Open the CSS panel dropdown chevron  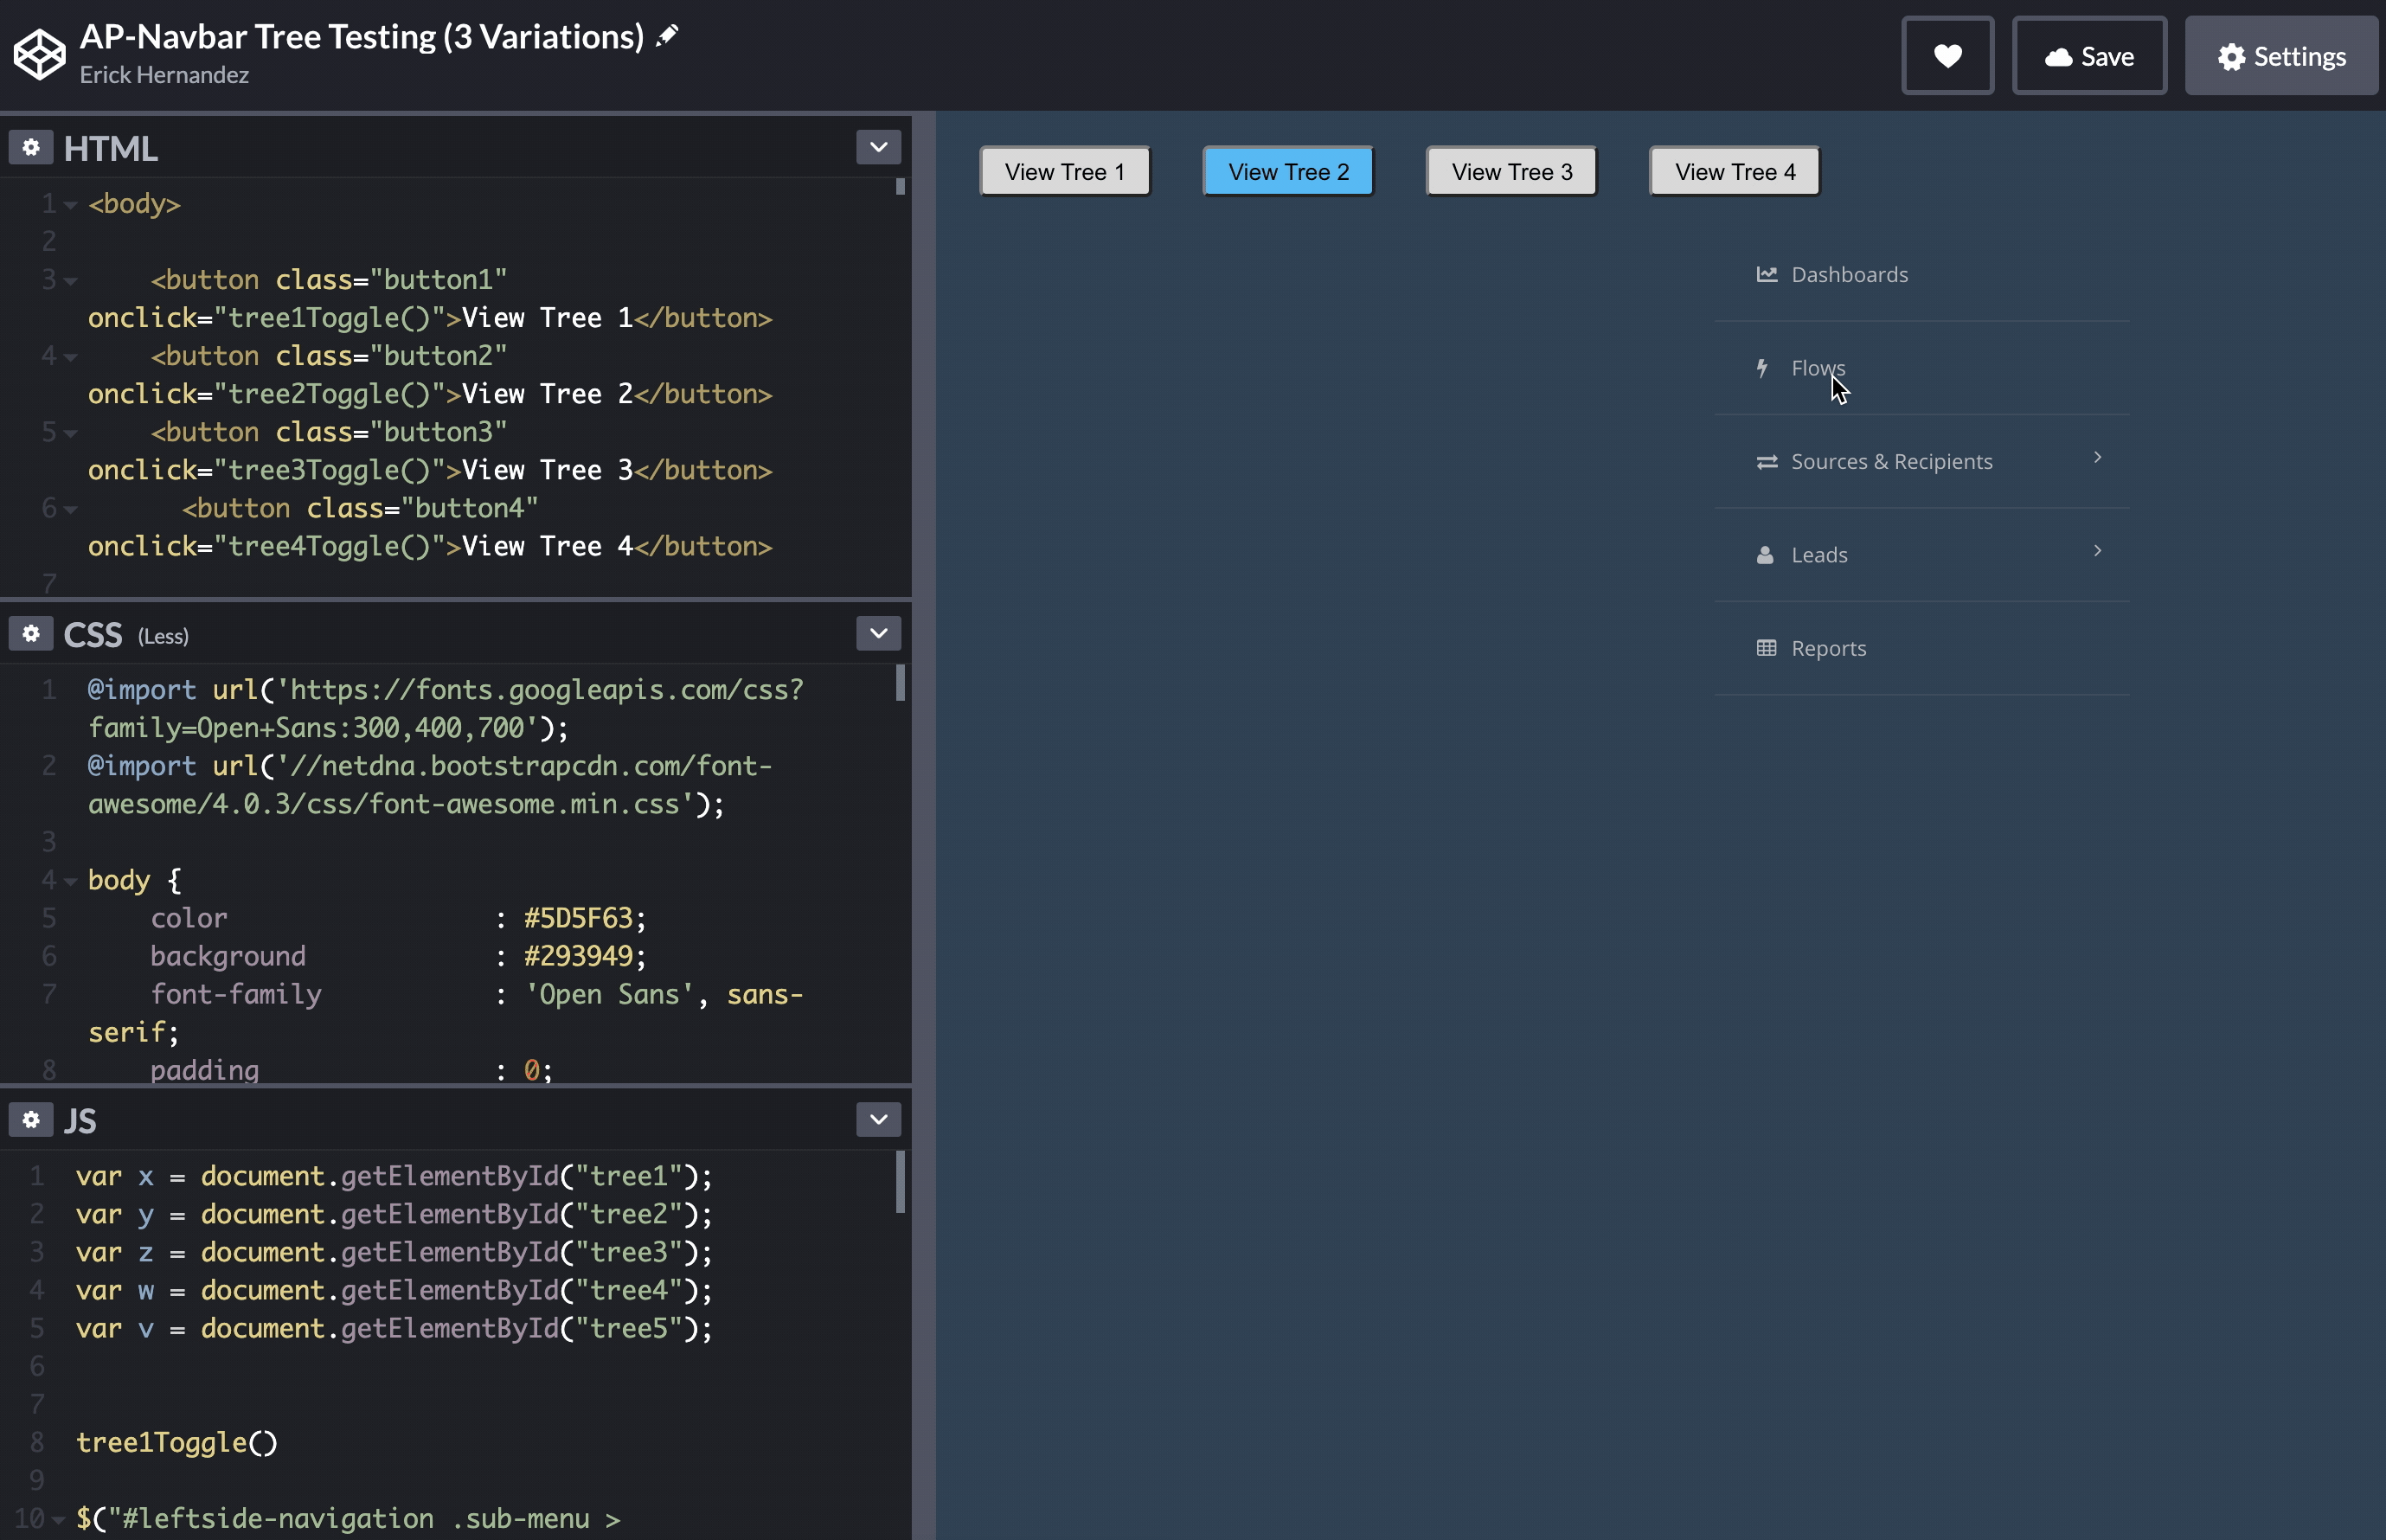coord(878,634)
